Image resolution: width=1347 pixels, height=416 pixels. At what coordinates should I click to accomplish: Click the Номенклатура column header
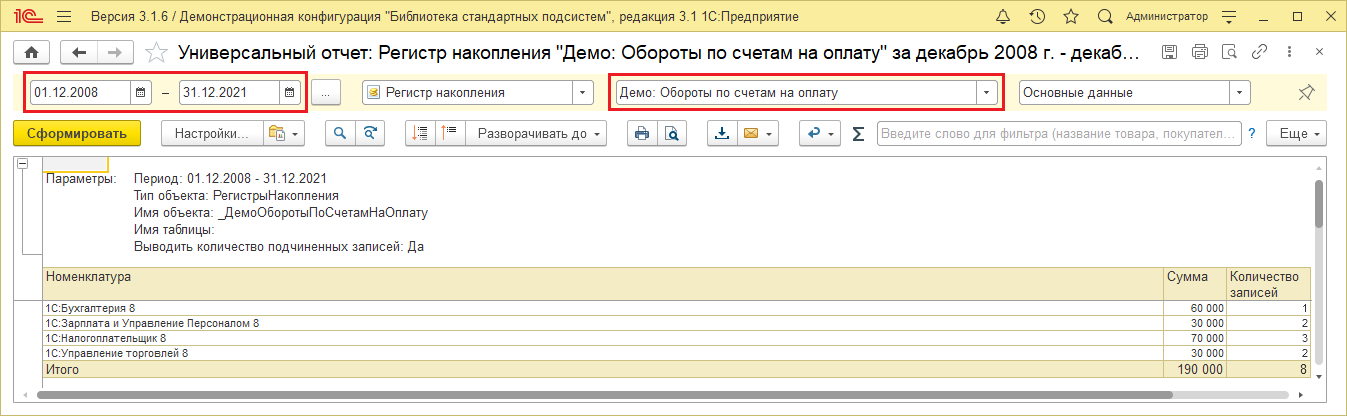pos(604,284)
